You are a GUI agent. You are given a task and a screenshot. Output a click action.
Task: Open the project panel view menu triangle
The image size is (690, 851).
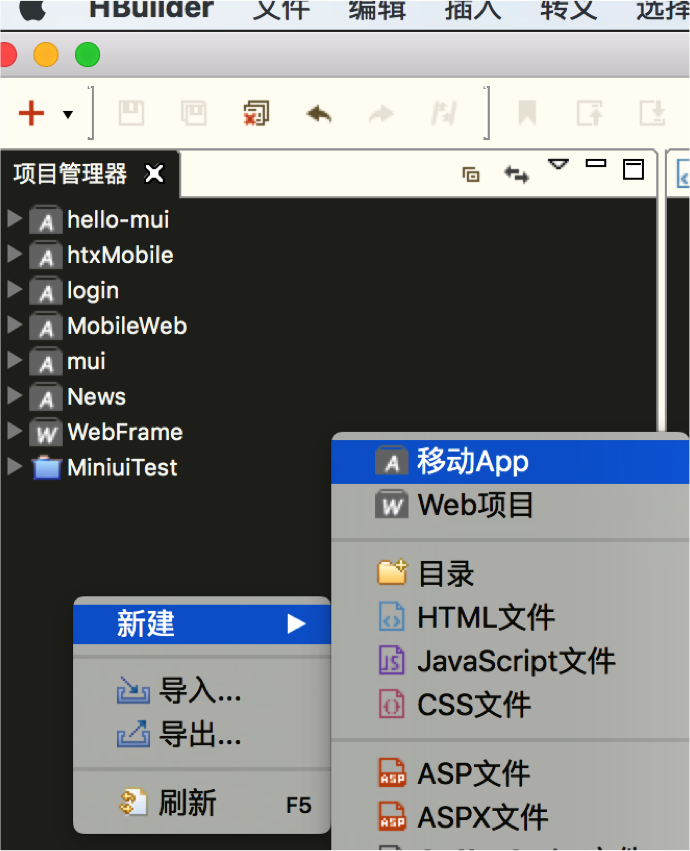(x=558, y=164)
